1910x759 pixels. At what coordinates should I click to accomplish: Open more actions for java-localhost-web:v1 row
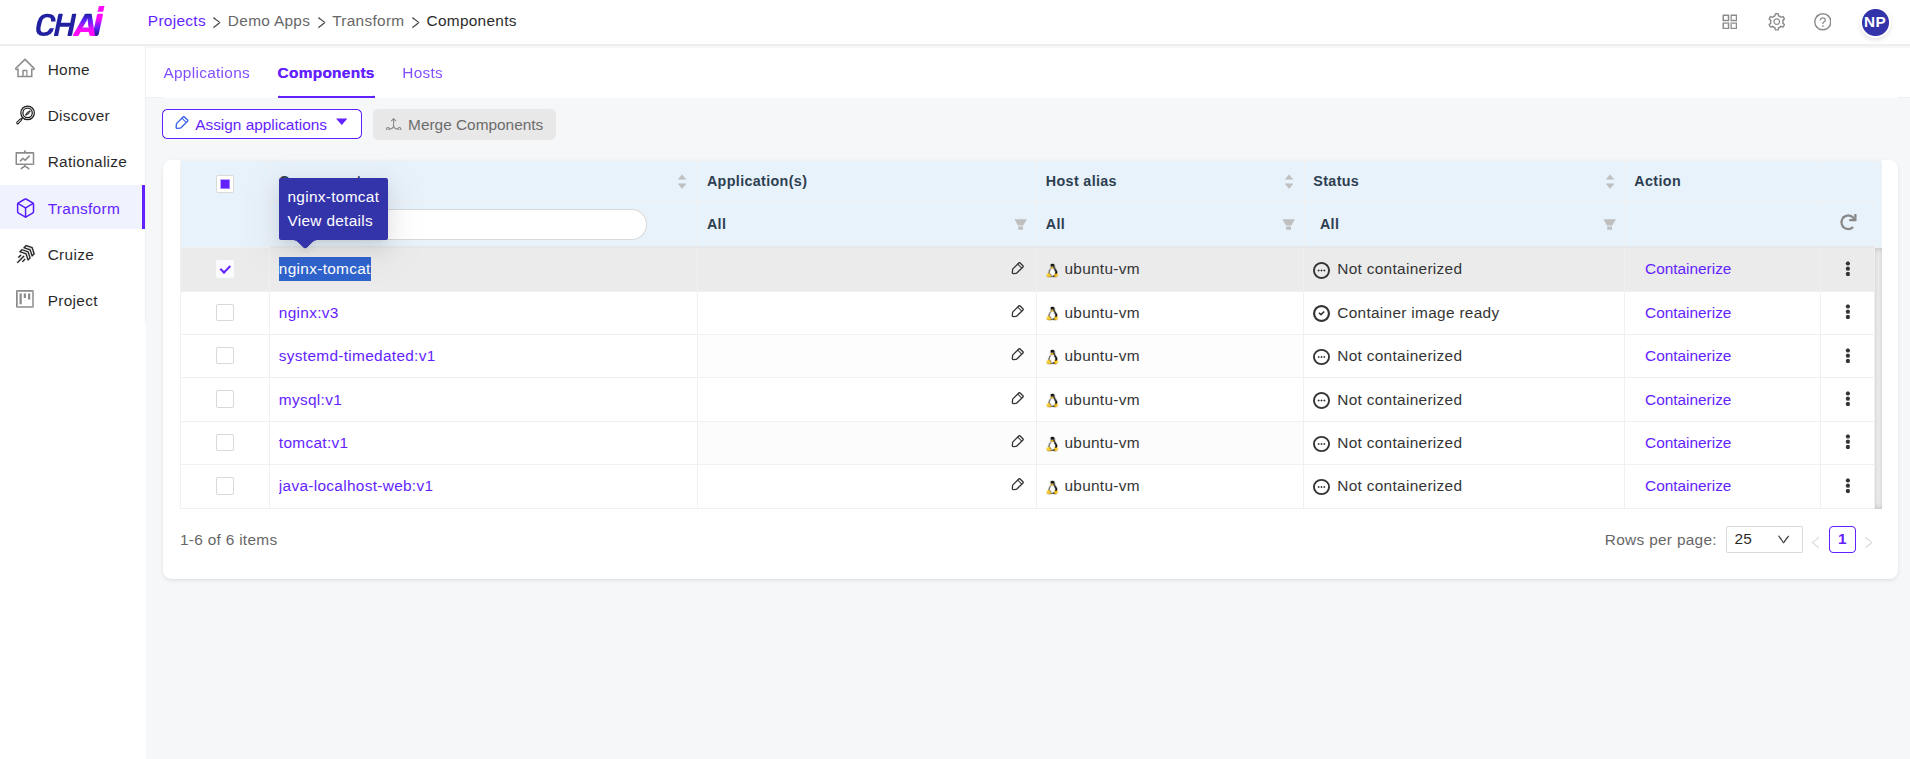click(x=1847, y=486)
